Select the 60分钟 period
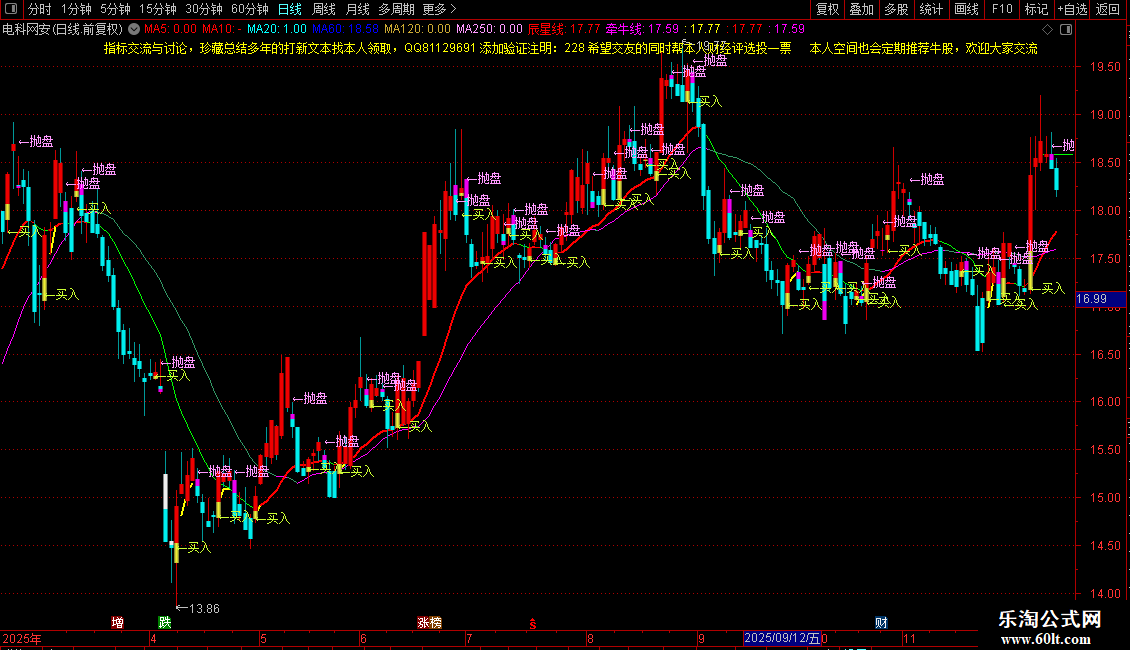 pos(249,9)
